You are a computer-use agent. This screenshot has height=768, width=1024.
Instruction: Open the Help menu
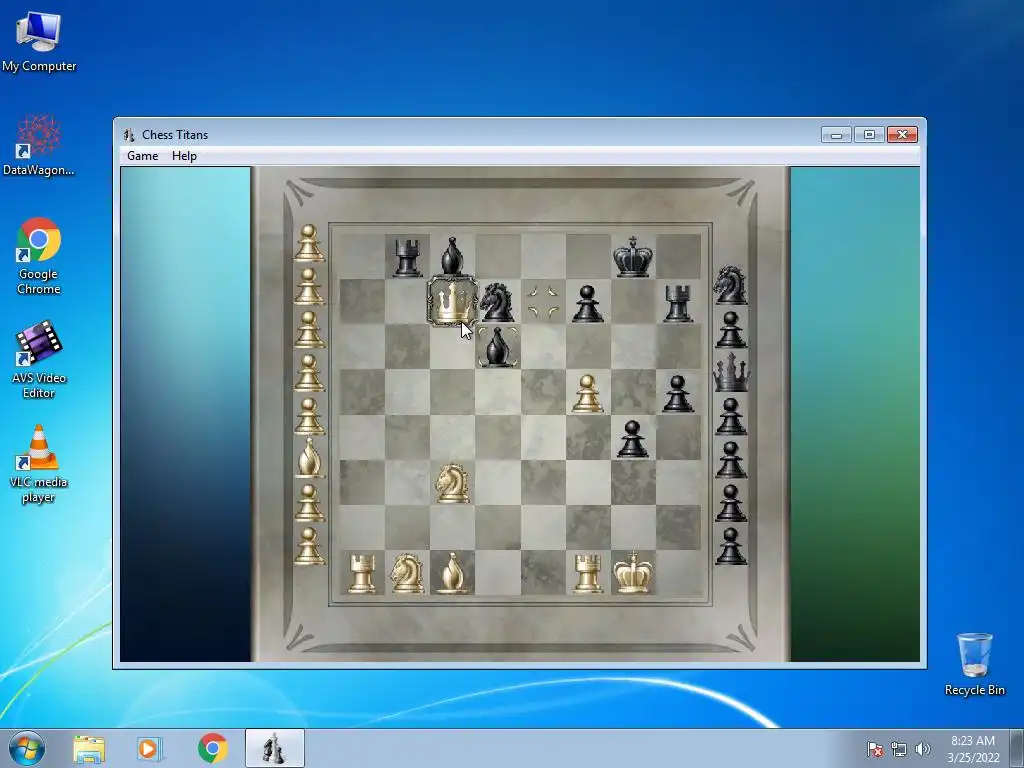[x=184, y=156]
